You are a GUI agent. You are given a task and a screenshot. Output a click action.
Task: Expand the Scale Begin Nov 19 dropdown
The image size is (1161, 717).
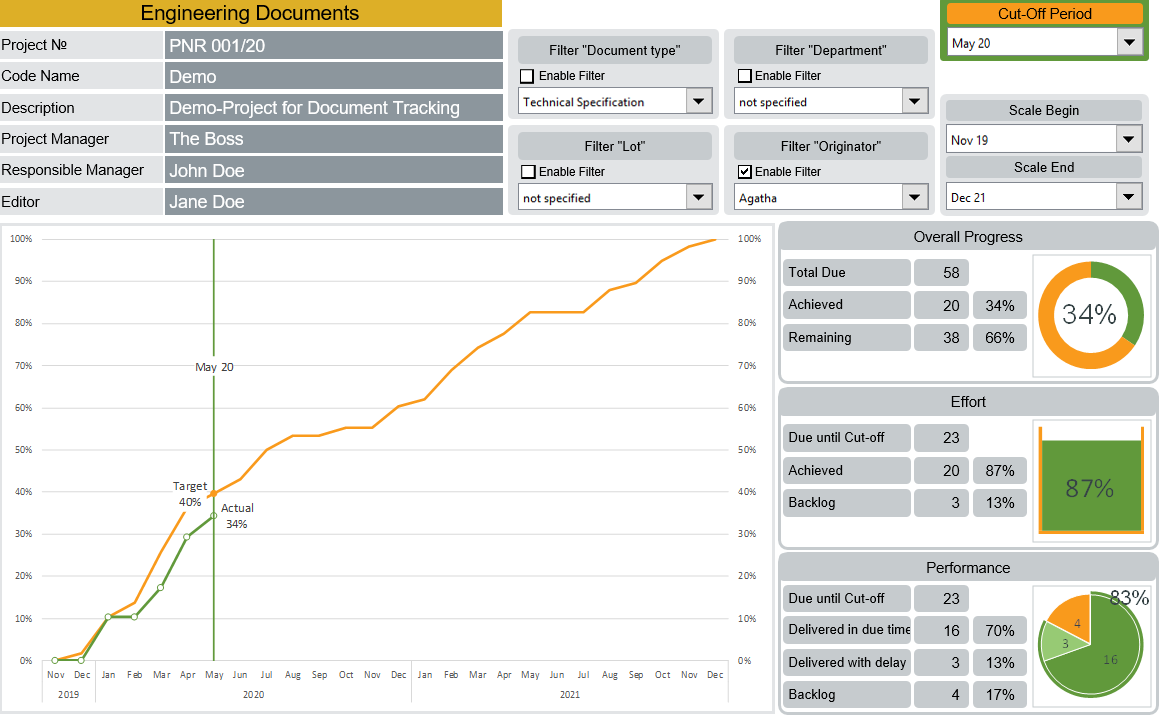click(1129, 139)
